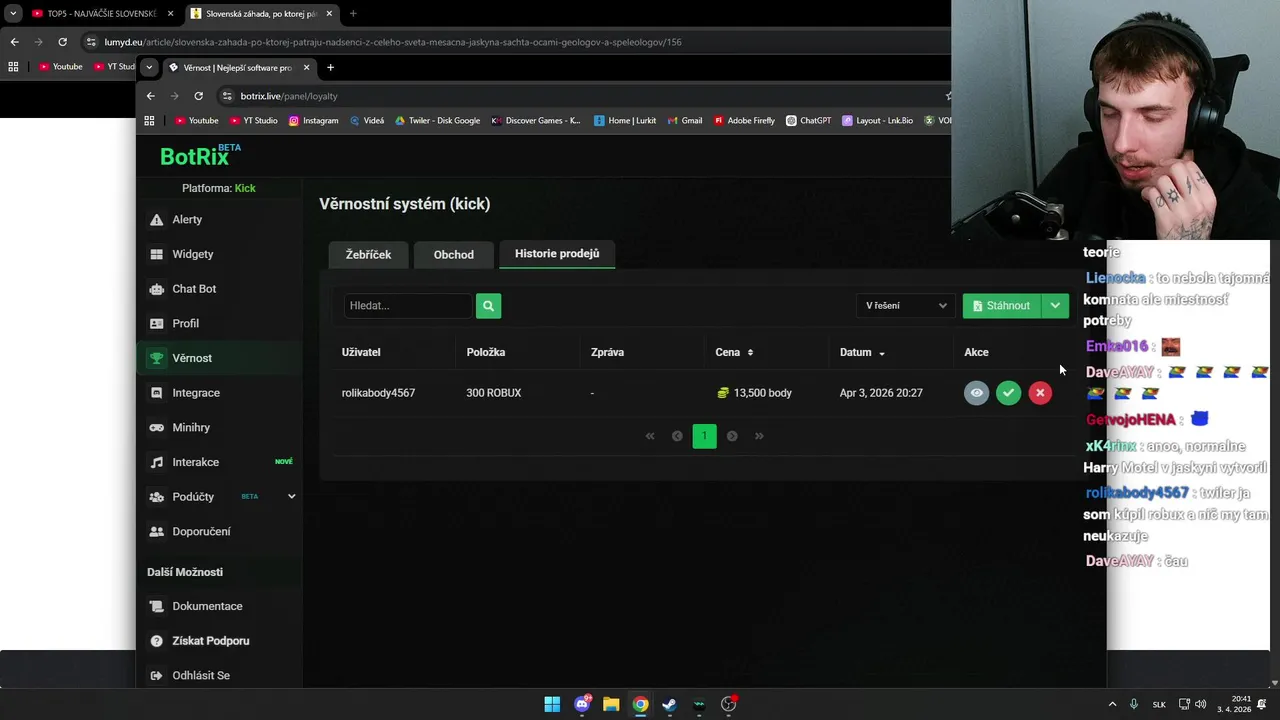This screenshot has height=720, width=1280.
Task: Show hidden system tray icons
Action: [x=1112, y=704]
